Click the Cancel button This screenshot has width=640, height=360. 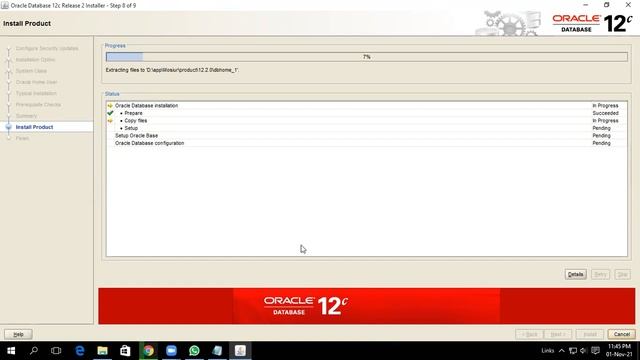tap(622, 334)
